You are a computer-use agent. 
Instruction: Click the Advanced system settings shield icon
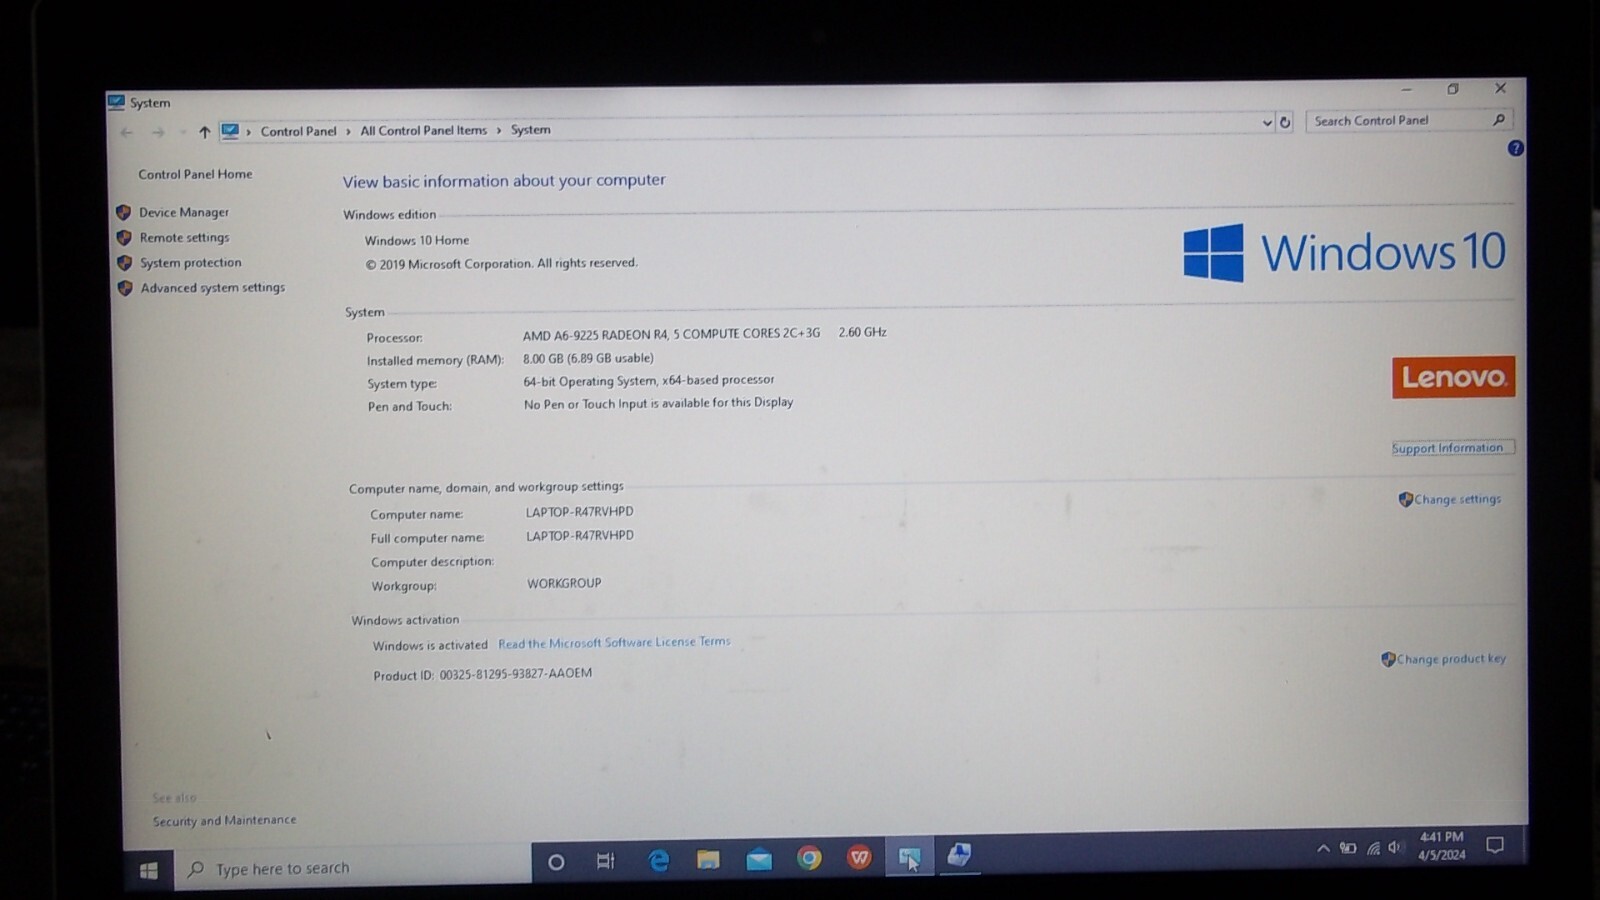pos(125,288)
